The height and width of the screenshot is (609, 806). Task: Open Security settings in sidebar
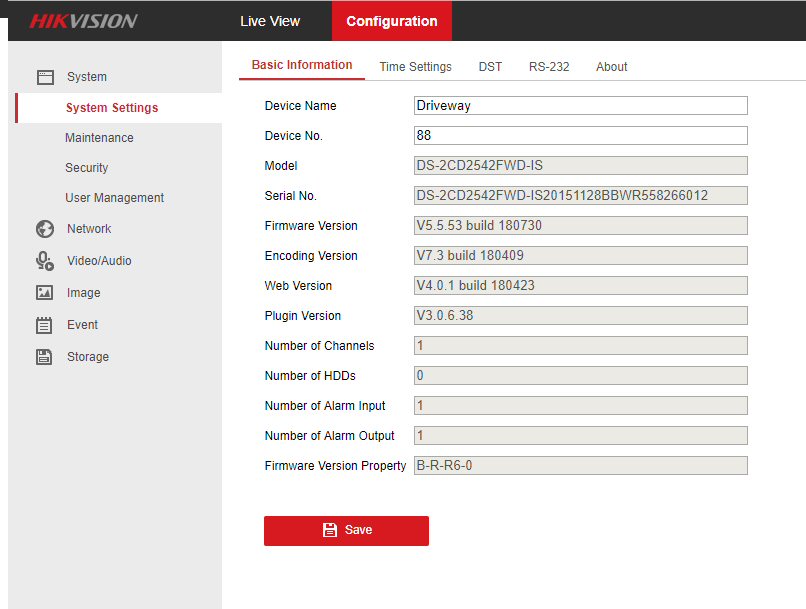click(x=87, y=168)
